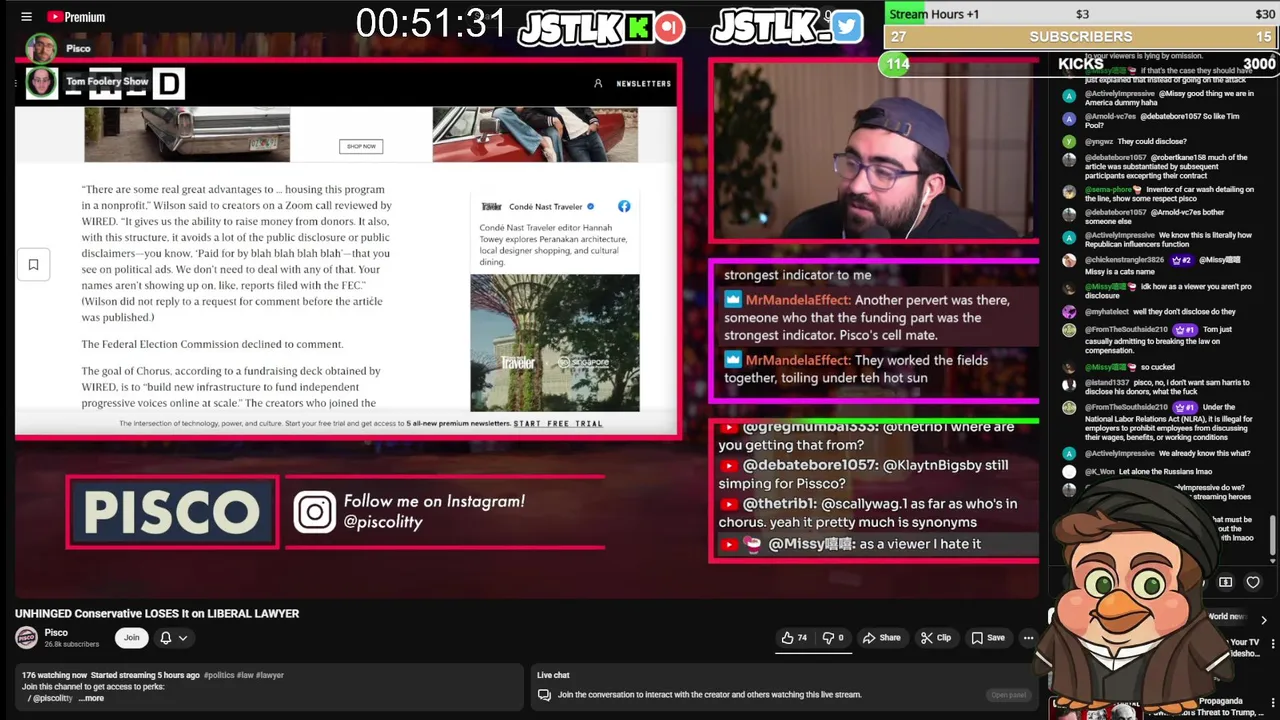Click the live chat speech bubble icon

[x=544, y=695]
